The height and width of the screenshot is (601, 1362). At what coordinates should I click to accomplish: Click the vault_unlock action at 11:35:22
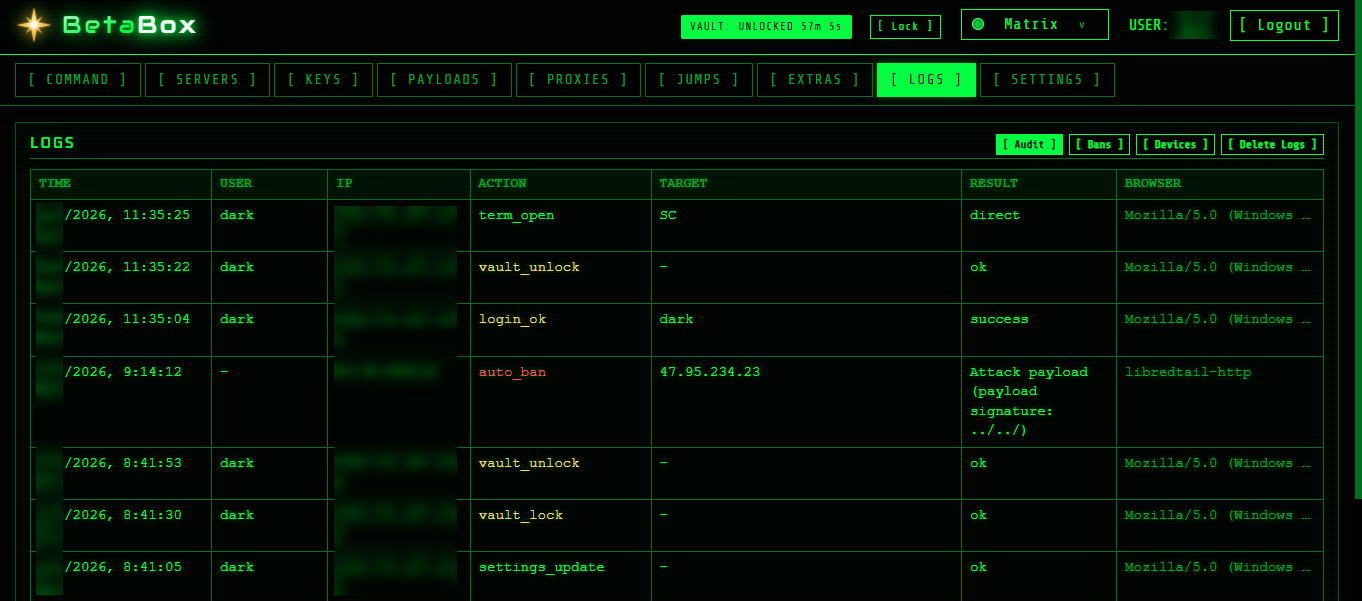(529, 267)
